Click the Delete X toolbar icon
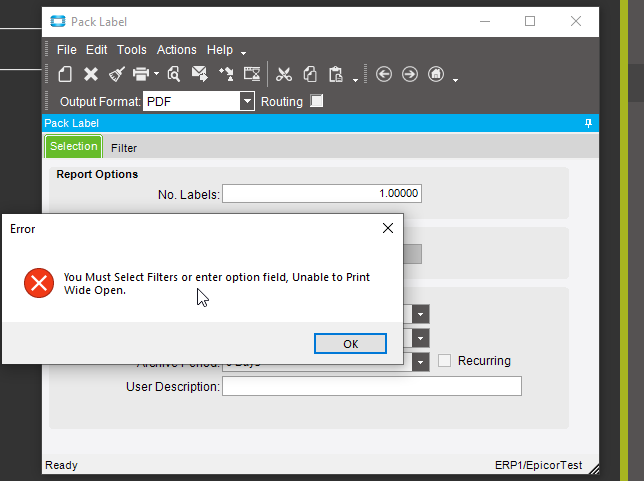 (91, 74)
